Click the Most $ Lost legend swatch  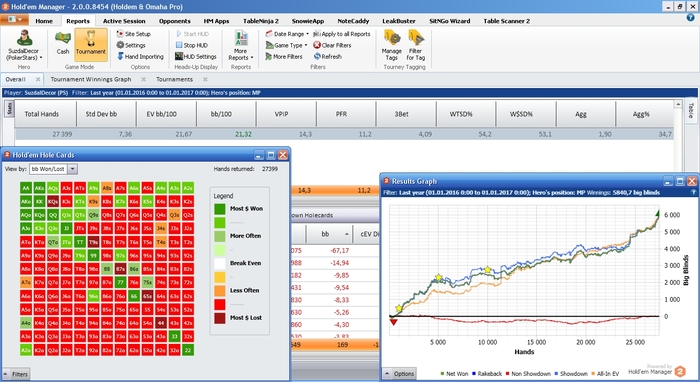tap(220, 318)
